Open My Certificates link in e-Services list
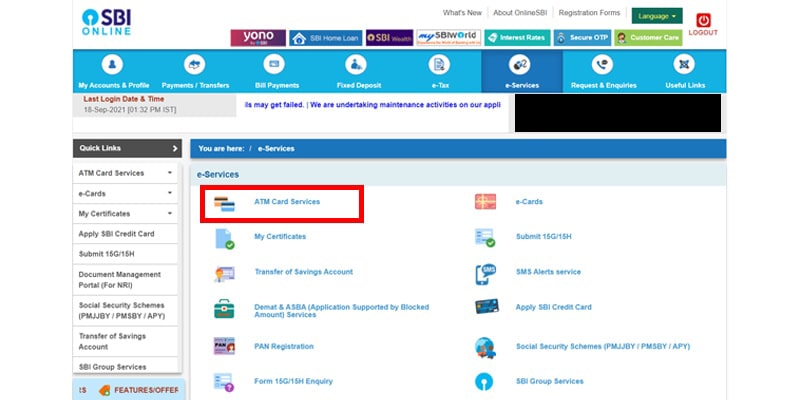 click(280, 237)
